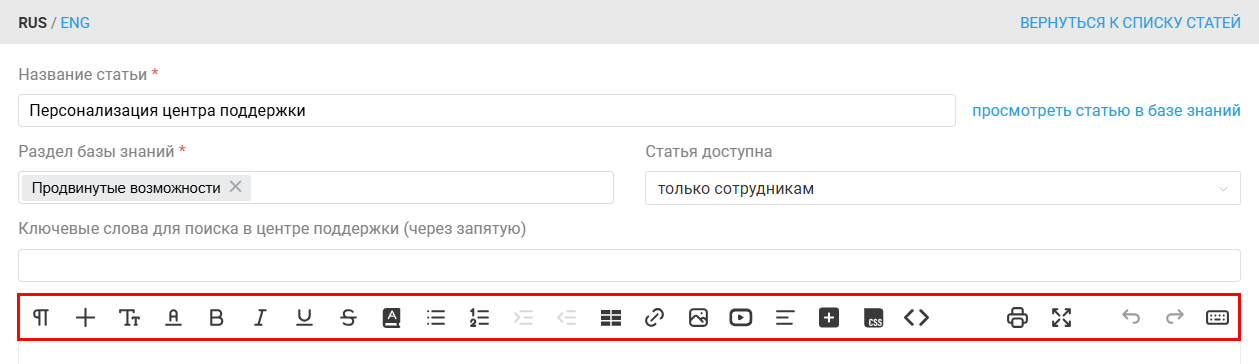The height and width of the screenshot is (364, 1259).
Task: Increase indent of the text
Action: (x=523, y=318)
